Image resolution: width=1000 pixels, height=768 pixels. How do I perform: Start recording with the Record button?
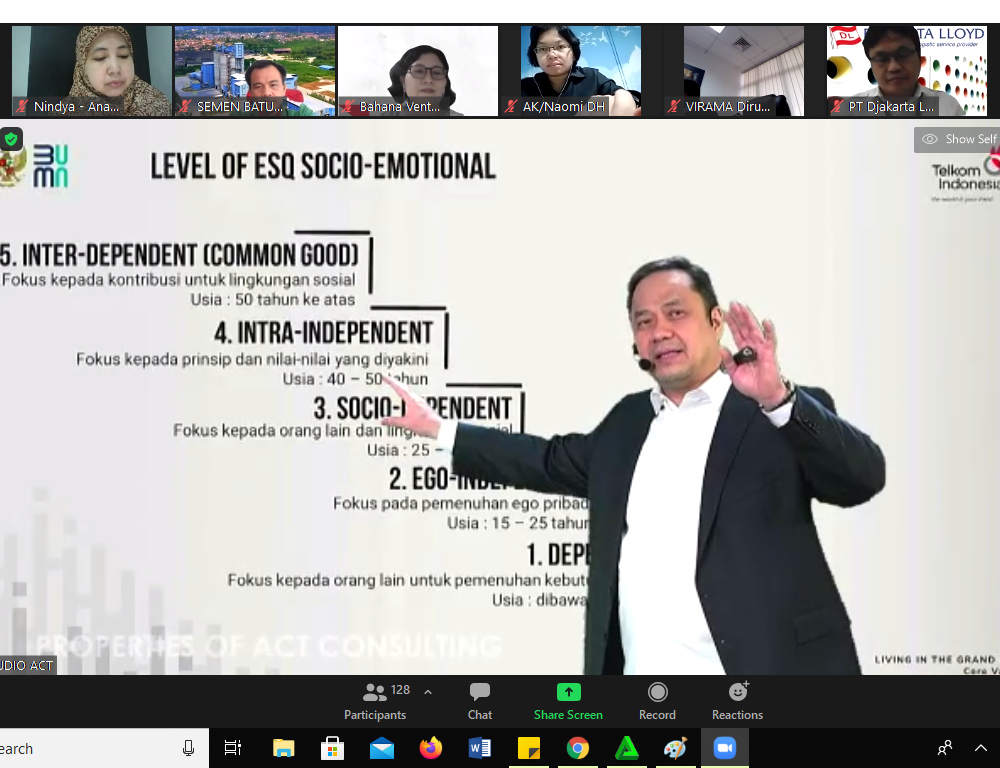(x=657, y=700)
